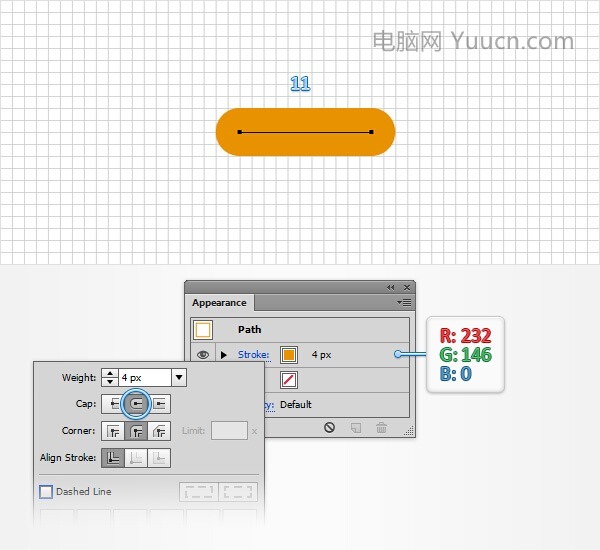Toggle Stroke visibility eye icon

[x=203, y=355]
